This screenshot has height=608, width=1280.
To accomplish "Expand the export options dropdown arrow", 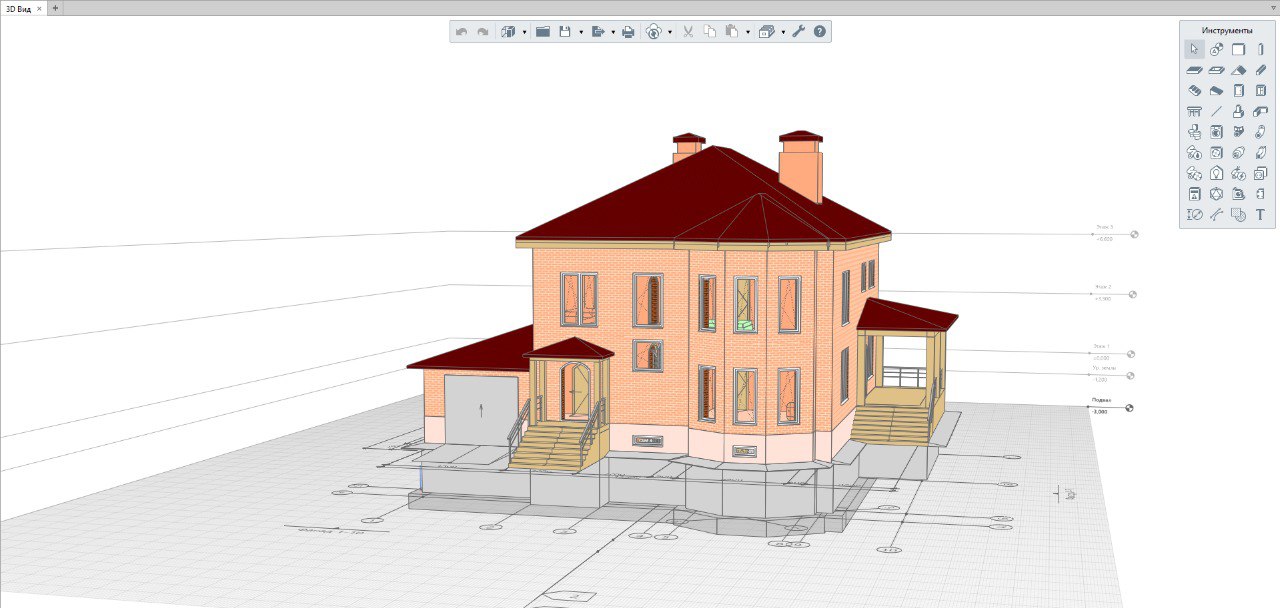I will (x=613, y=33).
